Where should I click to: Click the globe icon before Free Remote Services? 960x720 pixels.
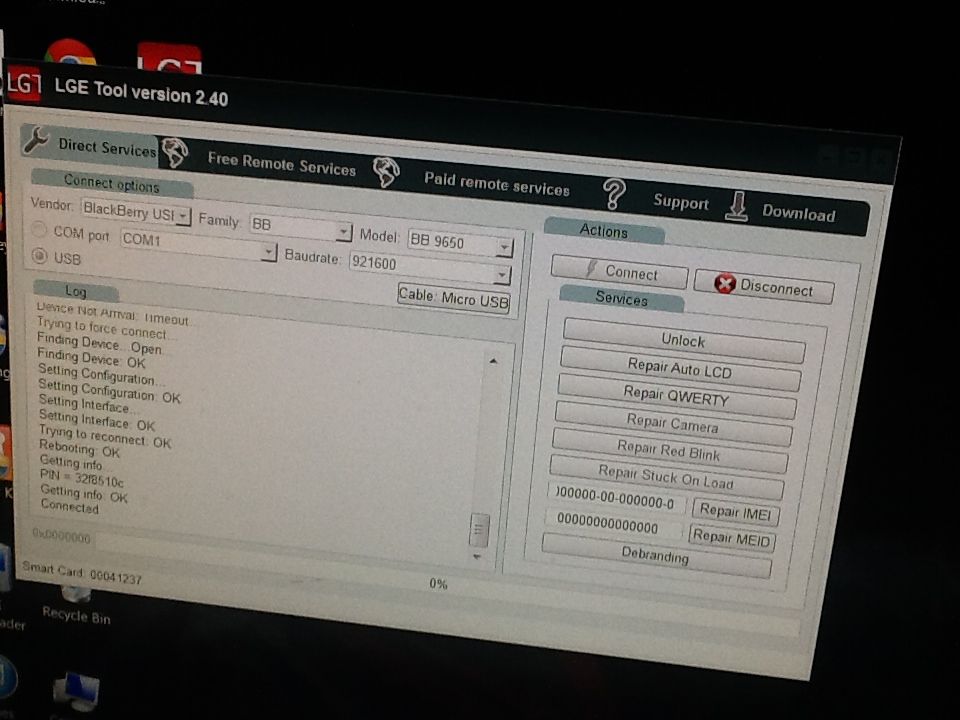(174, 153)
